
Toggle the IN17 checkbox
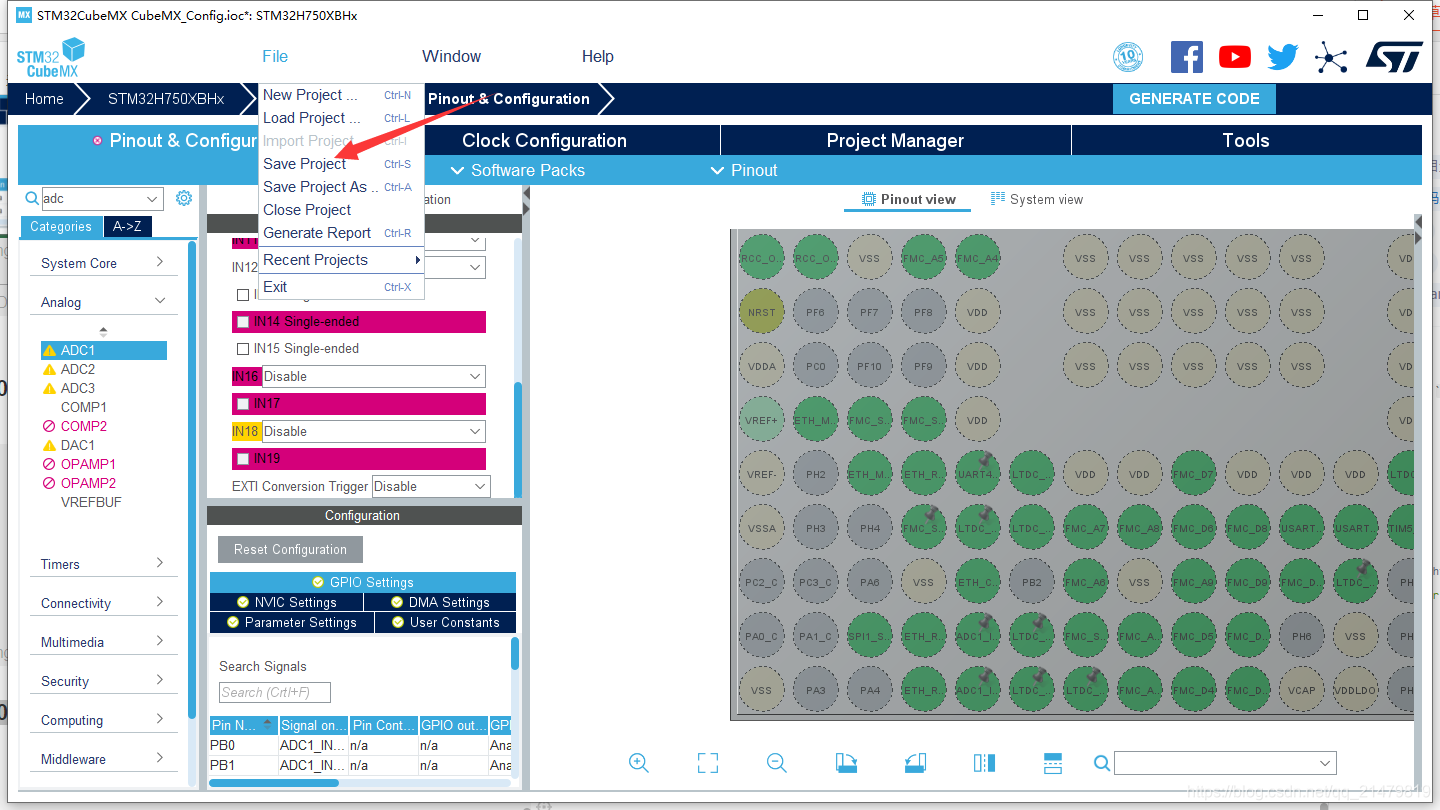coord(243,404)
